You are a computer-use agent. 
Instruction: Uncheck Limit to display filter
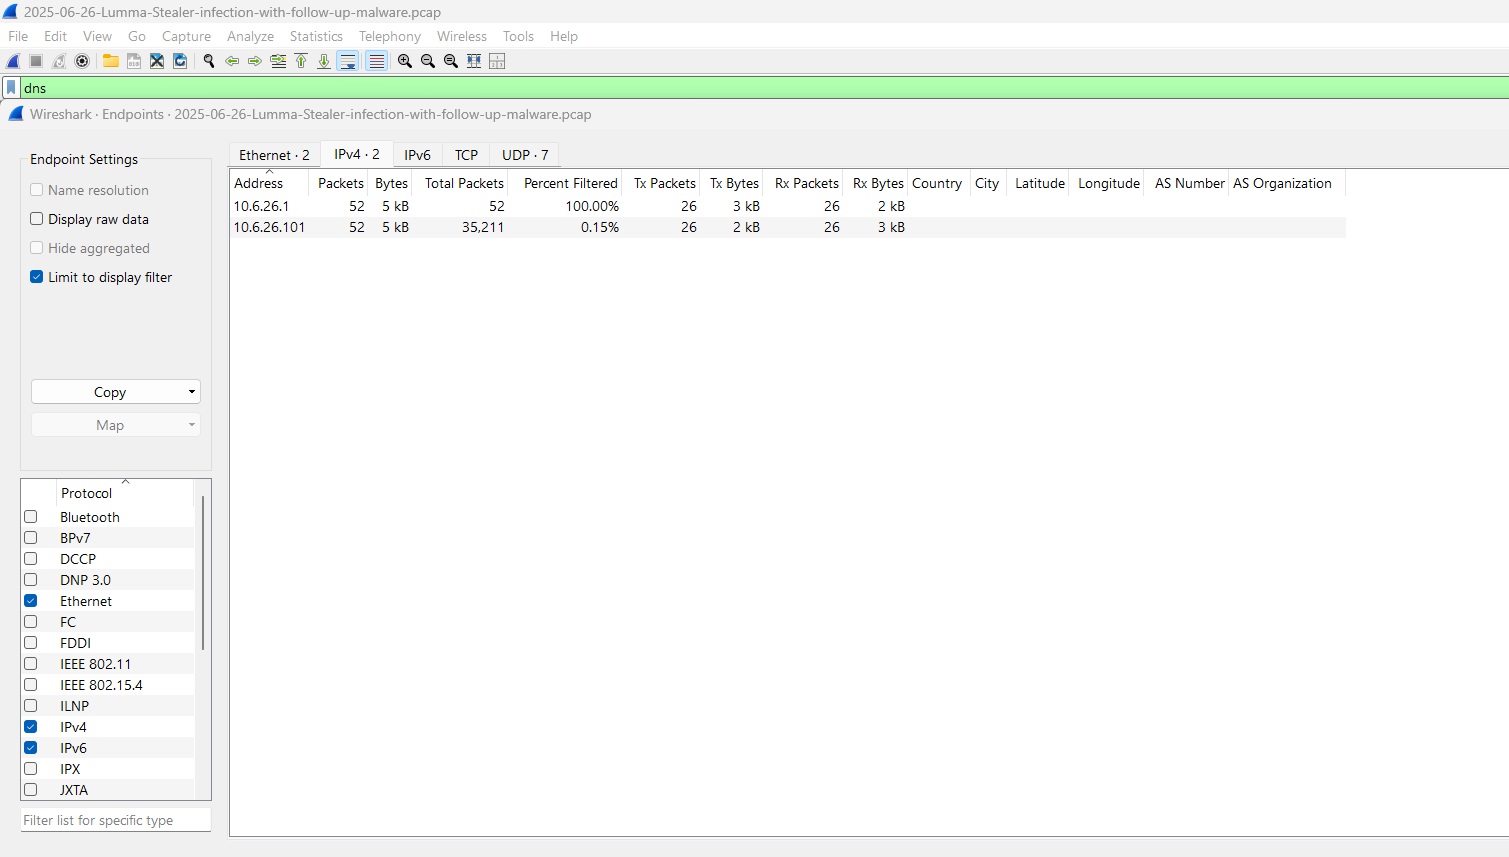(x=37, y=277)
